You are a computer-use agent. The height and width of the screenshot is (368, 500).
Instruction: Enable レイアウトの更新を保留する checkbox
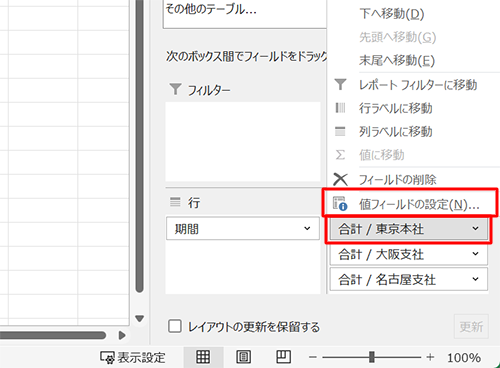[175, 326]
